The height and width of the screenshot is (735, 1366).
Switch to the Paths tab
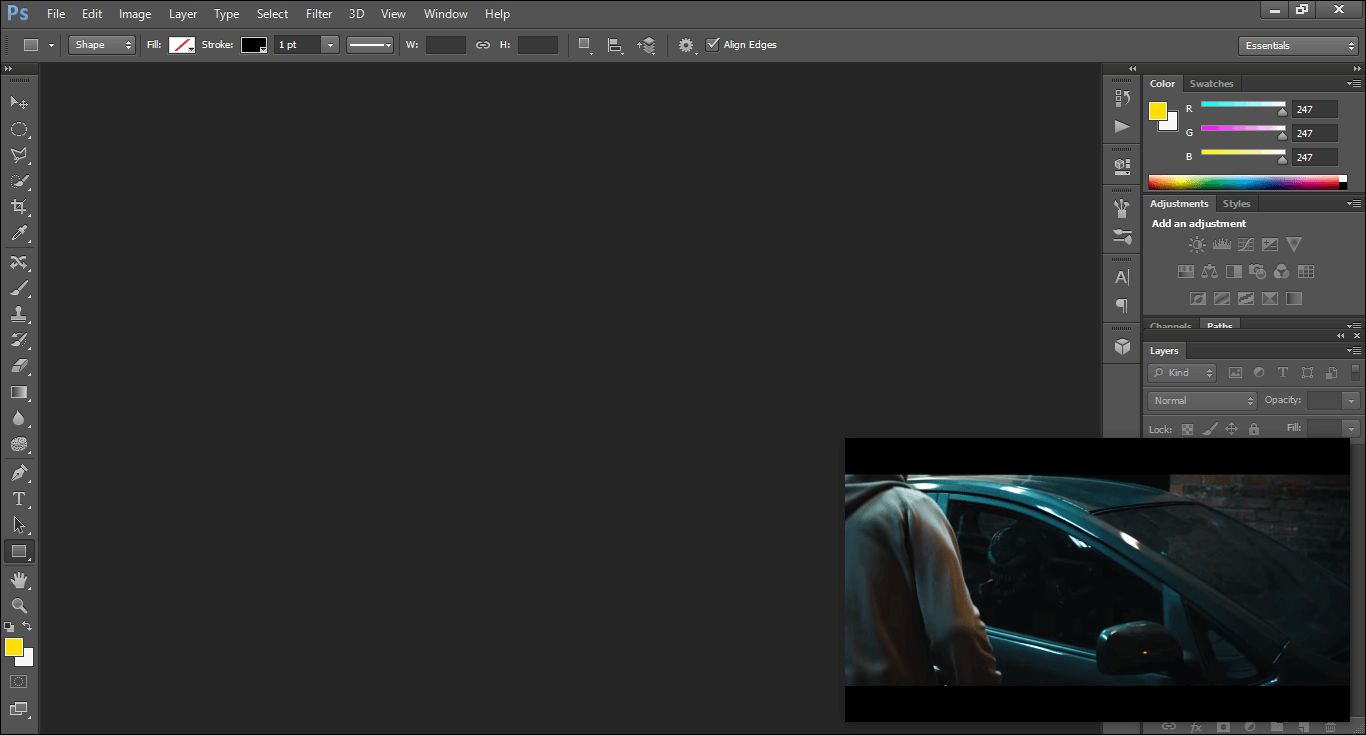click(x=1220, y=325)
